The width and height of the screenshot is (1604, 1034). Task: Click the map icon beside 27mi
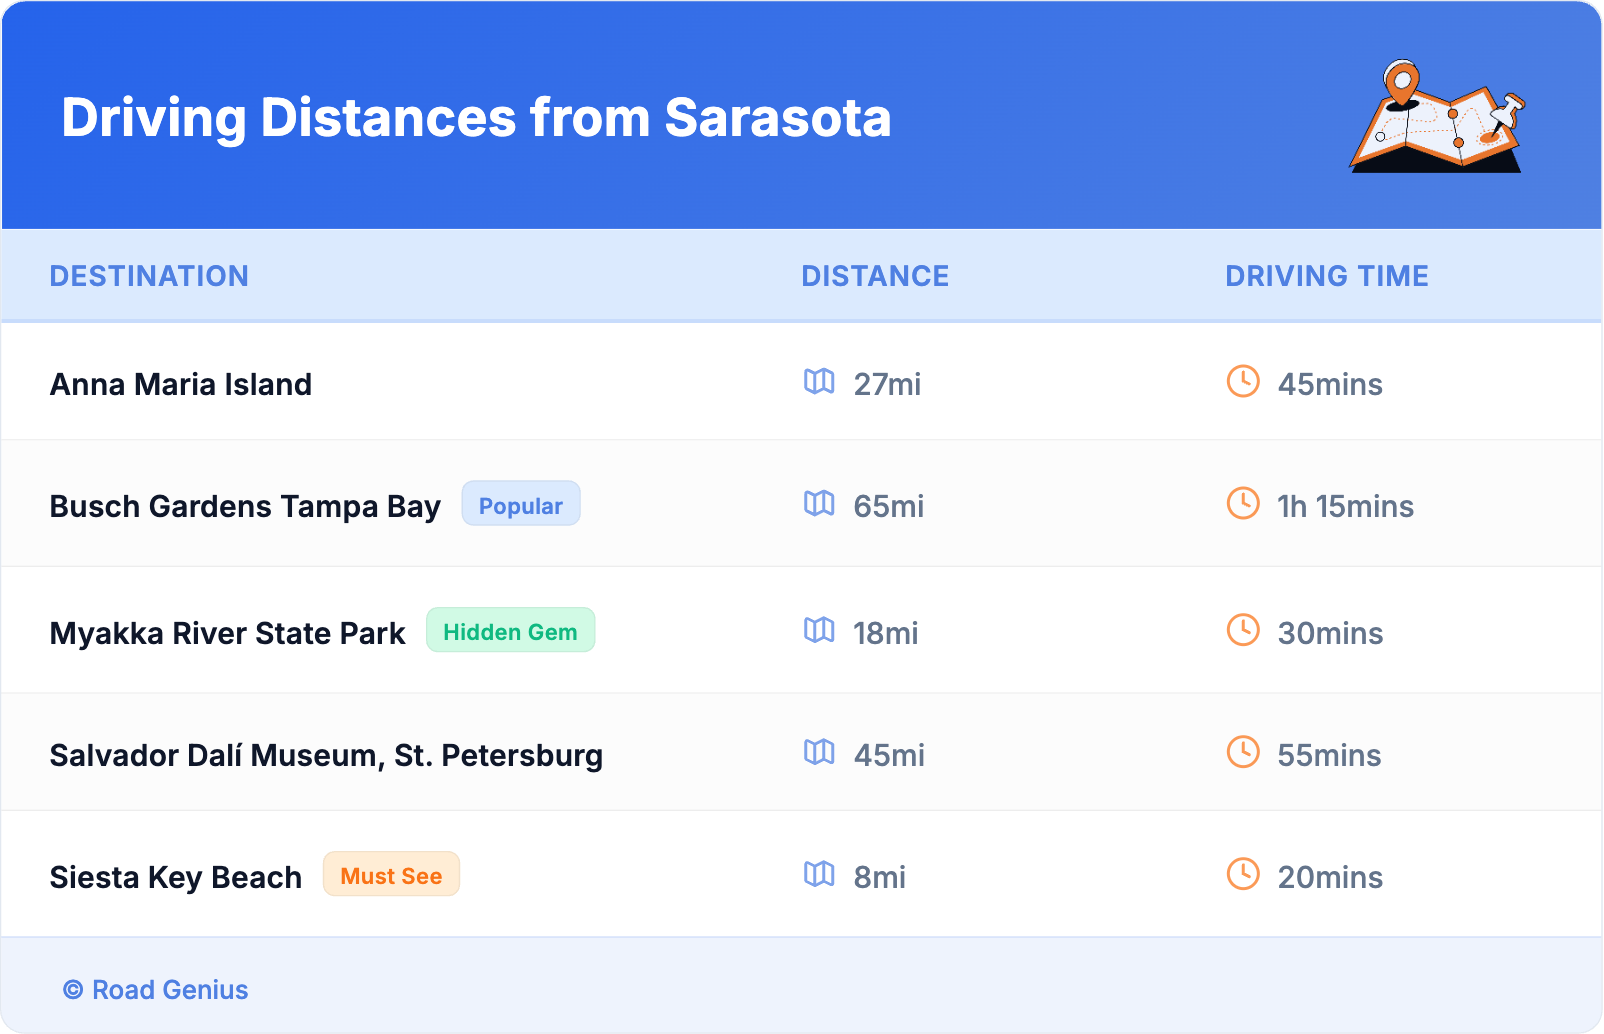click(819, 382)
